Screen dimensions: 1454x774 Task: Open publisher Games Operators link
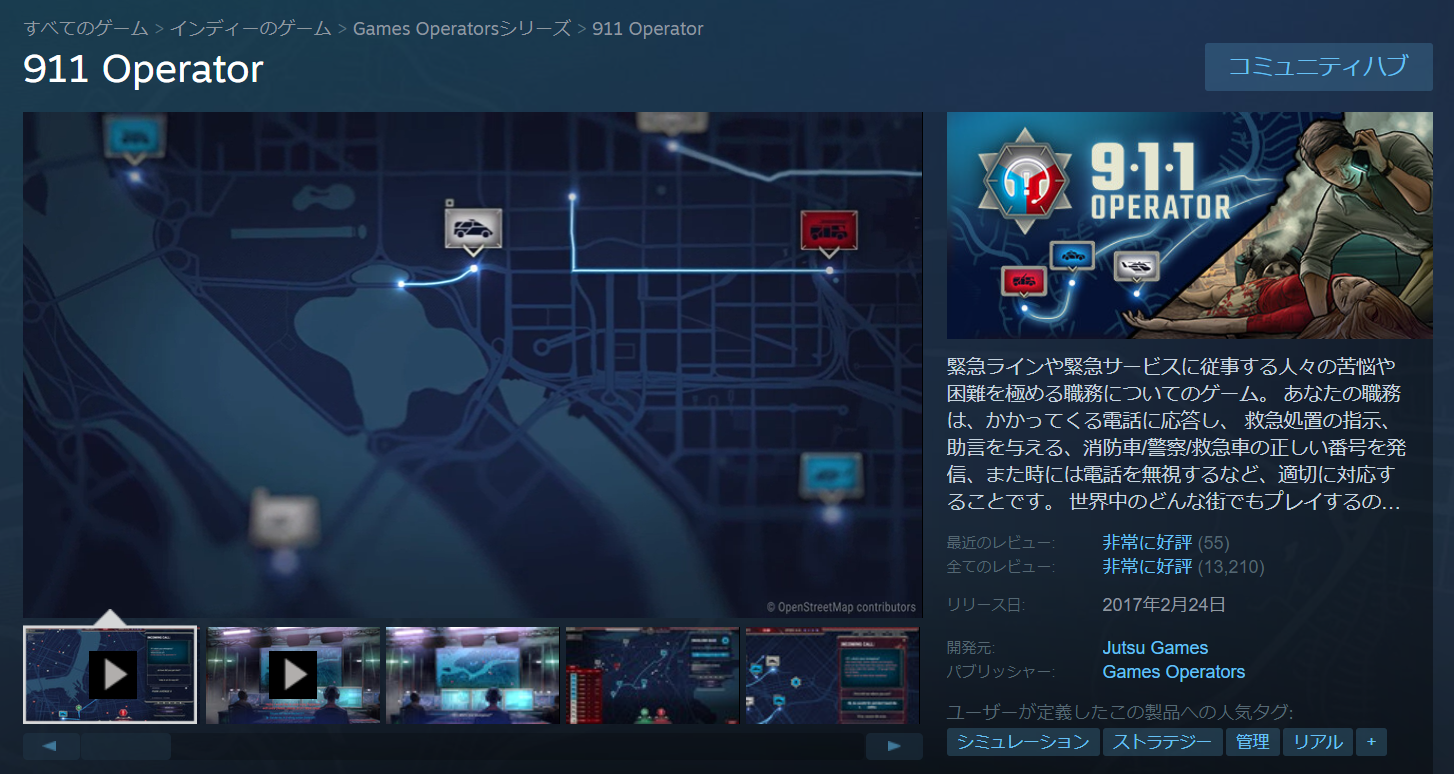pyautogui.click(x=1173, y=672)
